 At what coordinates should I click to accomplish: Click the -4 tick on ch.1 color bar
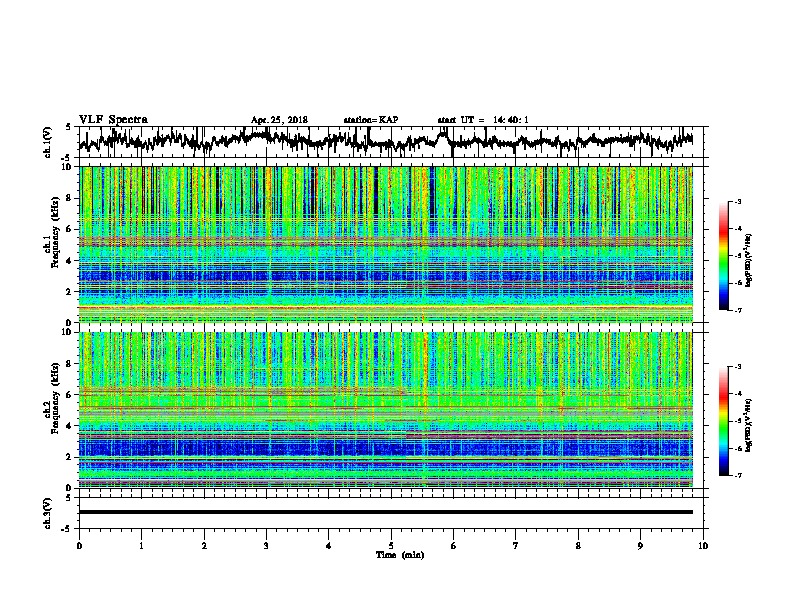pos(737,229)
